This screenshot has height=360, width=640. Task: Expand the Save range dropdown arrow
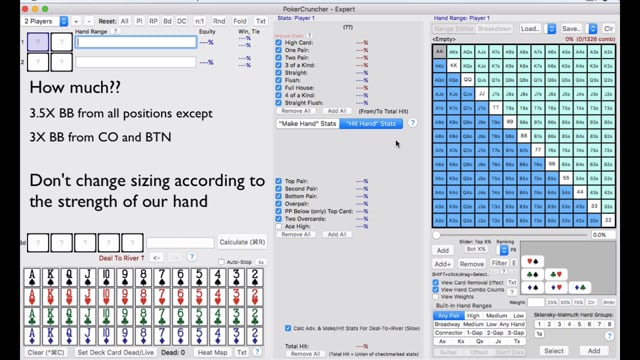pos(593,29)
